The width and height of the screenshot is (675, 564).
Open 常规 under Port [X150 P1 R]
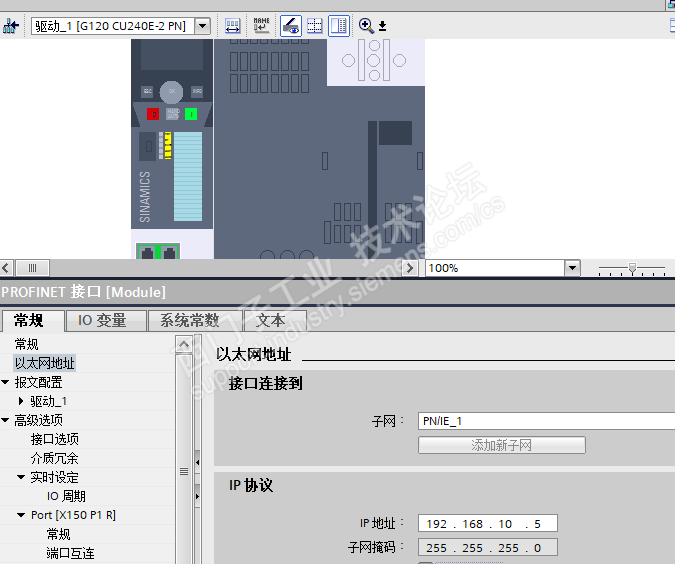tap(58, 534)
